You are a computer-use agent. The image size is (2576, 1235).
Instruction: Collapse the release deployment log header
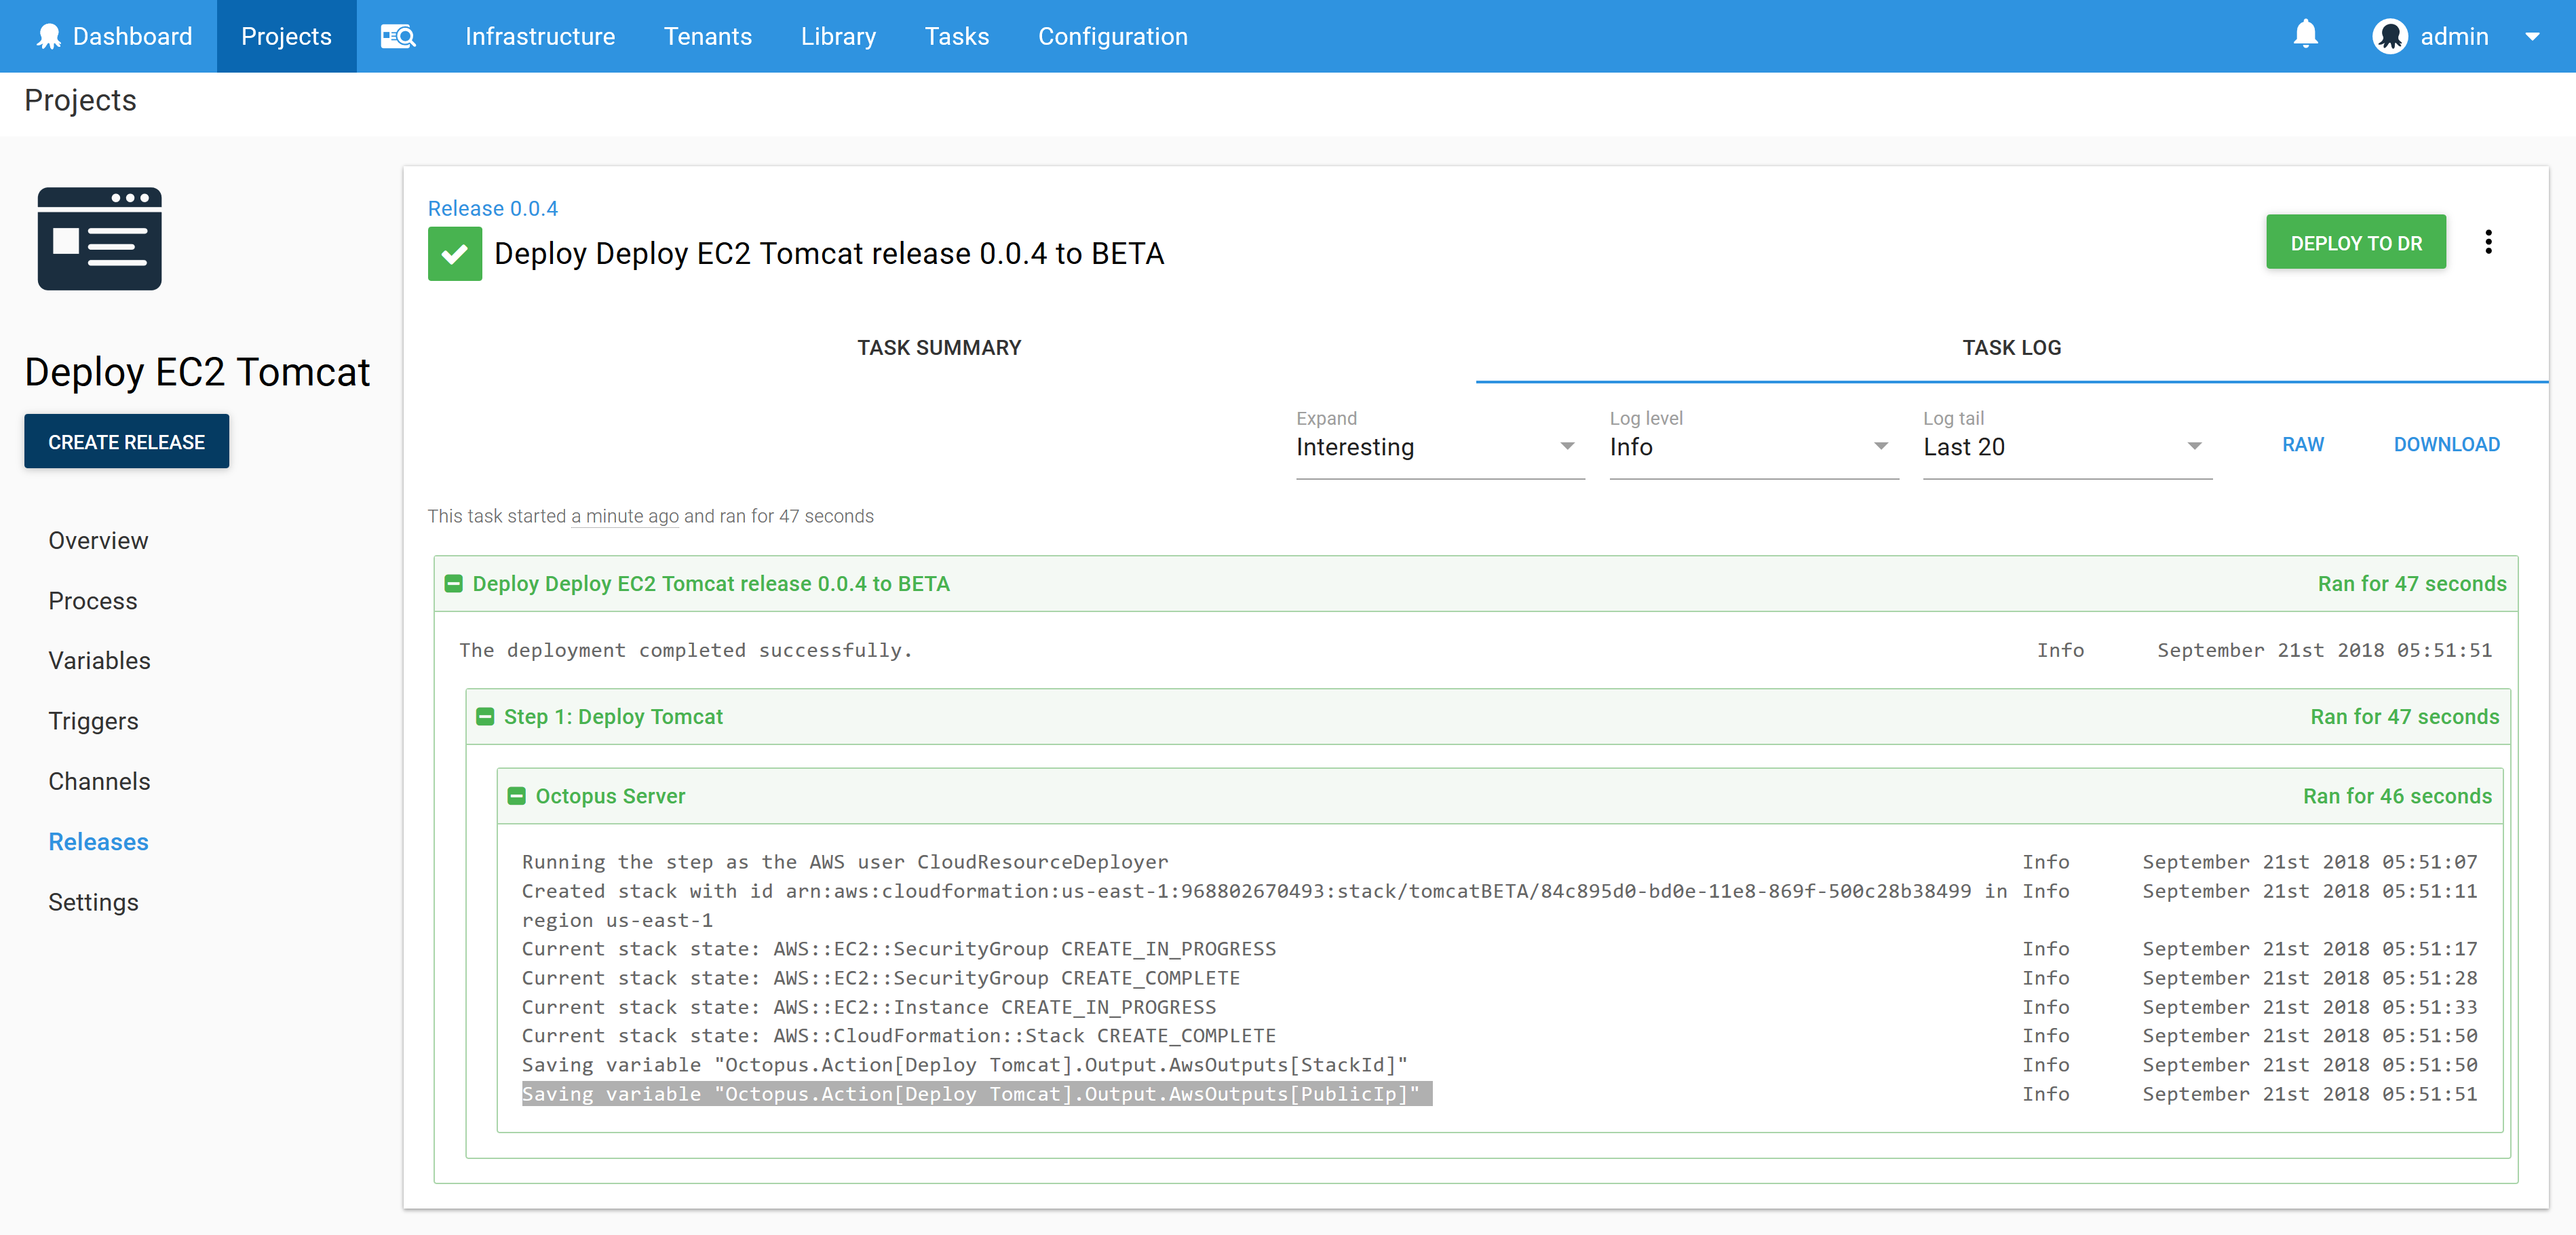click(453, 583)
